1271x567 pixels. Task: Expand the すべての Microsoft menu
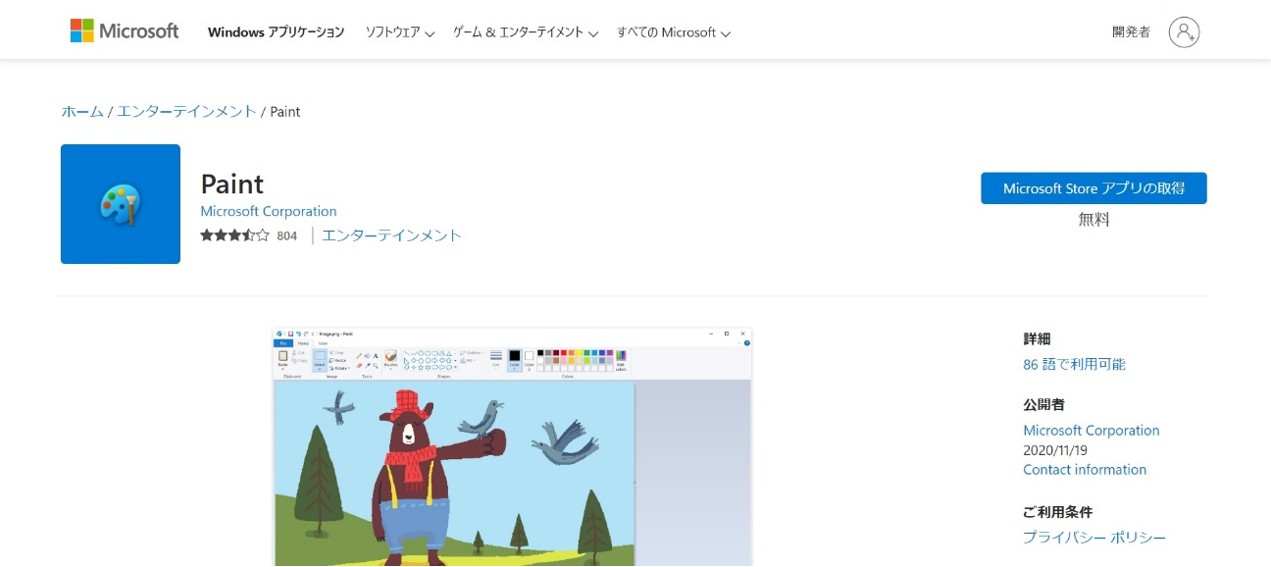click(673, 32)
